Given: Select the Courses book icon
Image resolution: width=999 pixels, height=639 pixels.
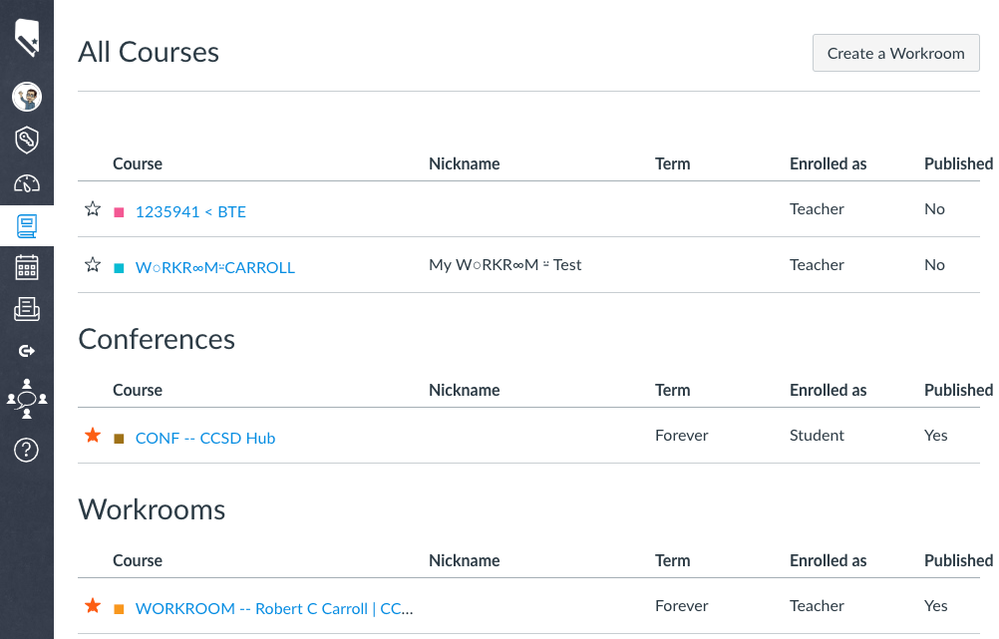Looking at the screenshot, I should tap(27, 226).
